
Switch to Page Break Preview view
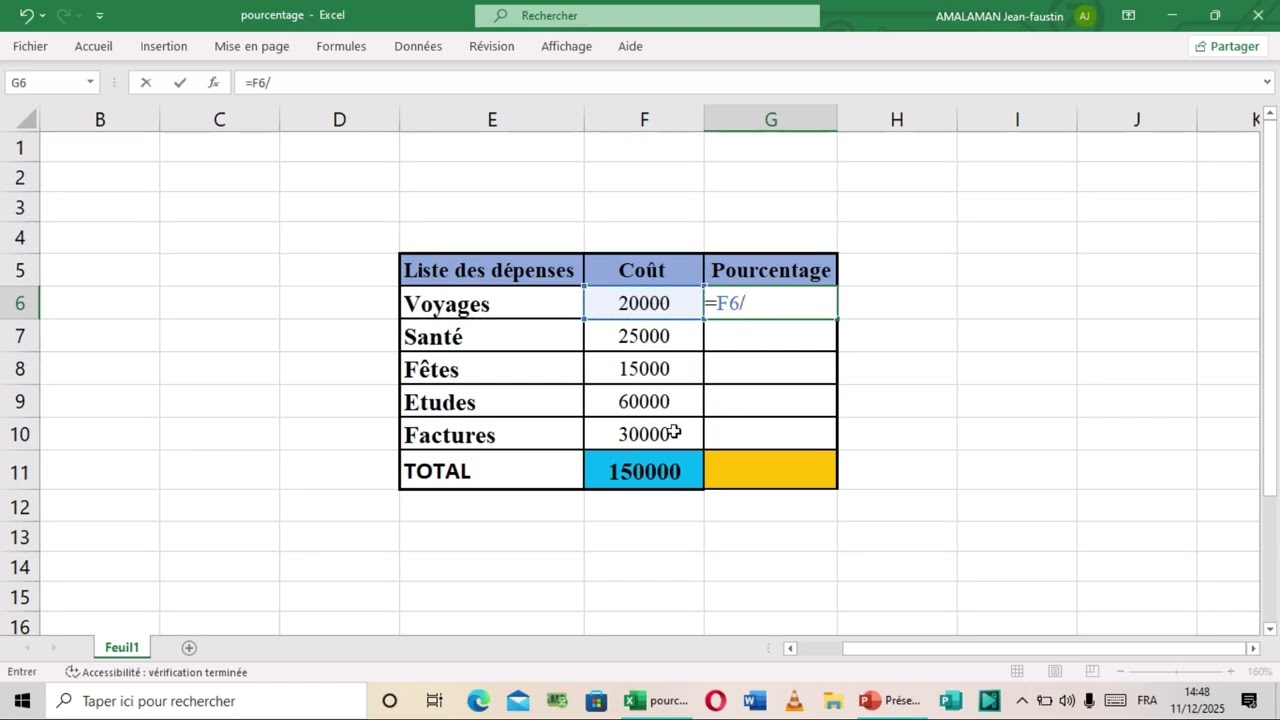(x=1092, y=672)
